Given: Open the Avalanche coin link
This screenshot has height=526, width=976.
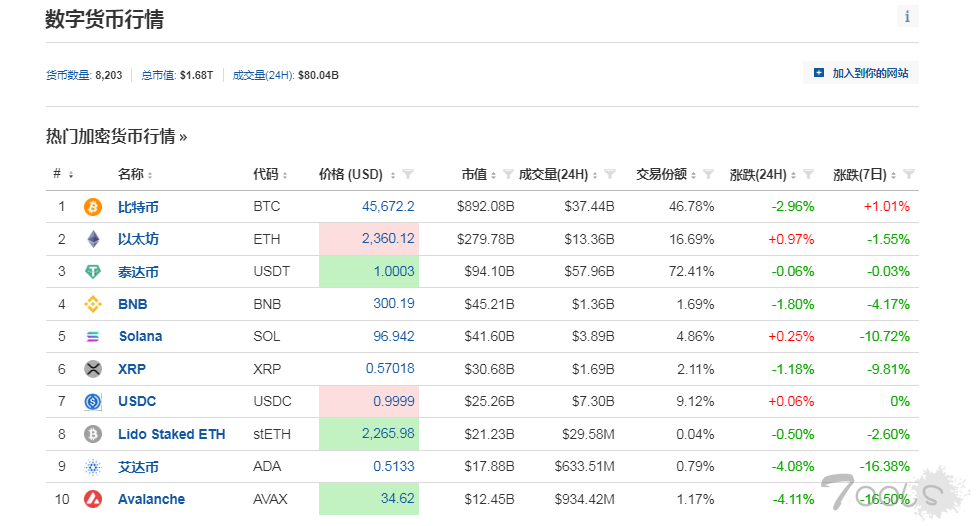Looking at the screenshot, I should 151,499.
